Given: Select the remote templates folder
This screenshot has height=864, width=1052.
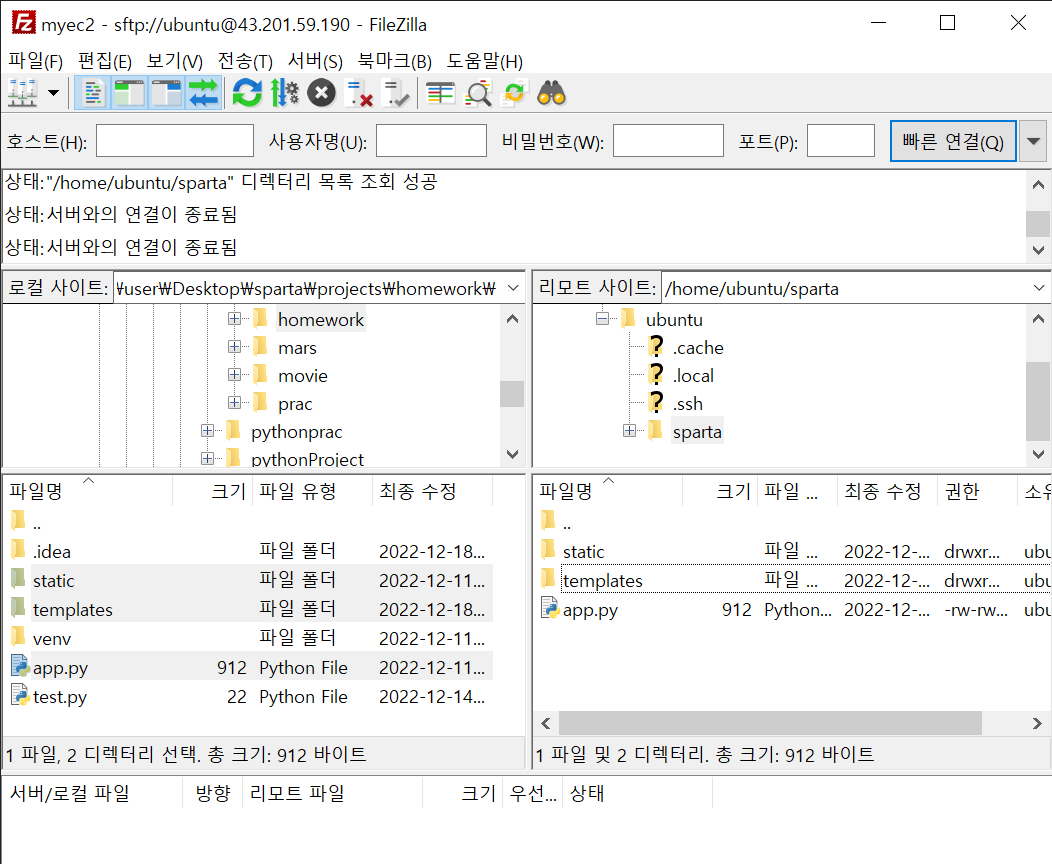Looking at the screenshot, I should (794, 580).
